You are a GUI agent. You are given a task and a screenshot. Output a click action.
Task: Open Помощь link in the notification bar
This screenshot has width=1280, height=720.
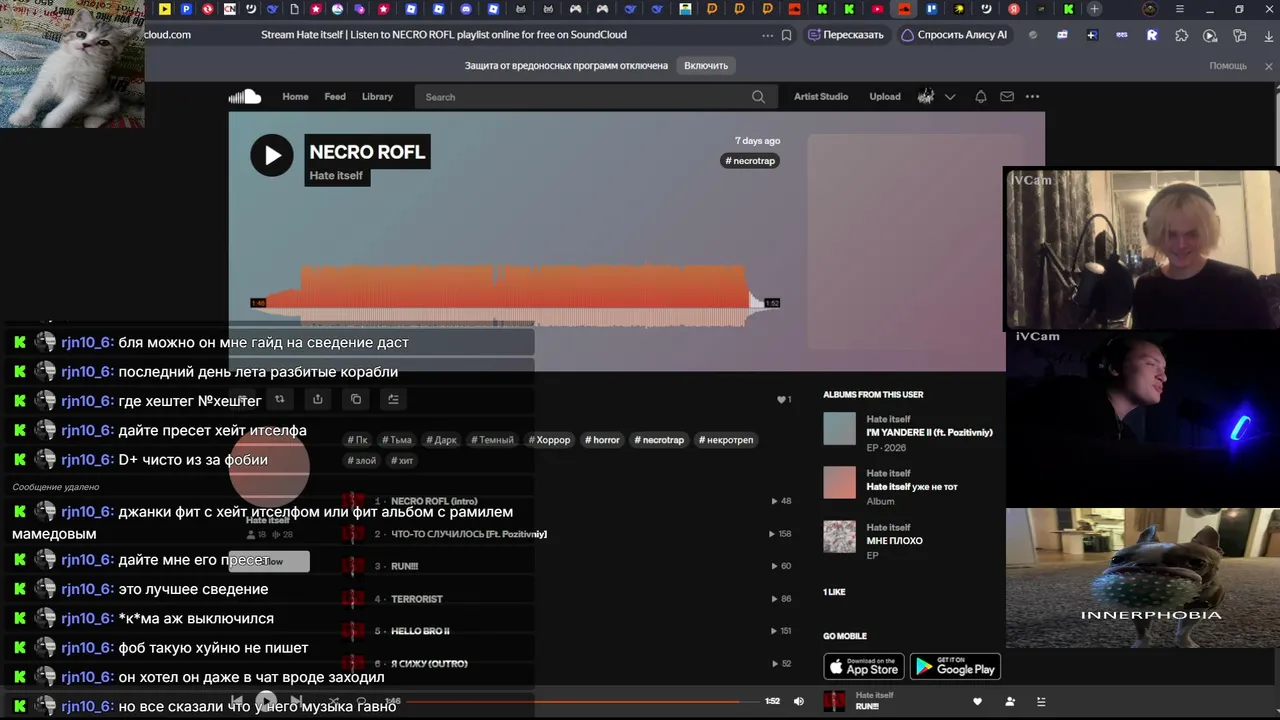pos(1228,66)
